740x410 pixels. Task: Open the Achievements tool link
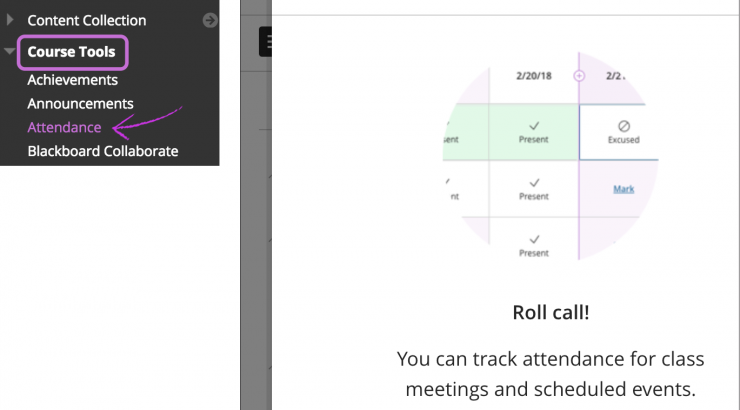coord(72,80)
